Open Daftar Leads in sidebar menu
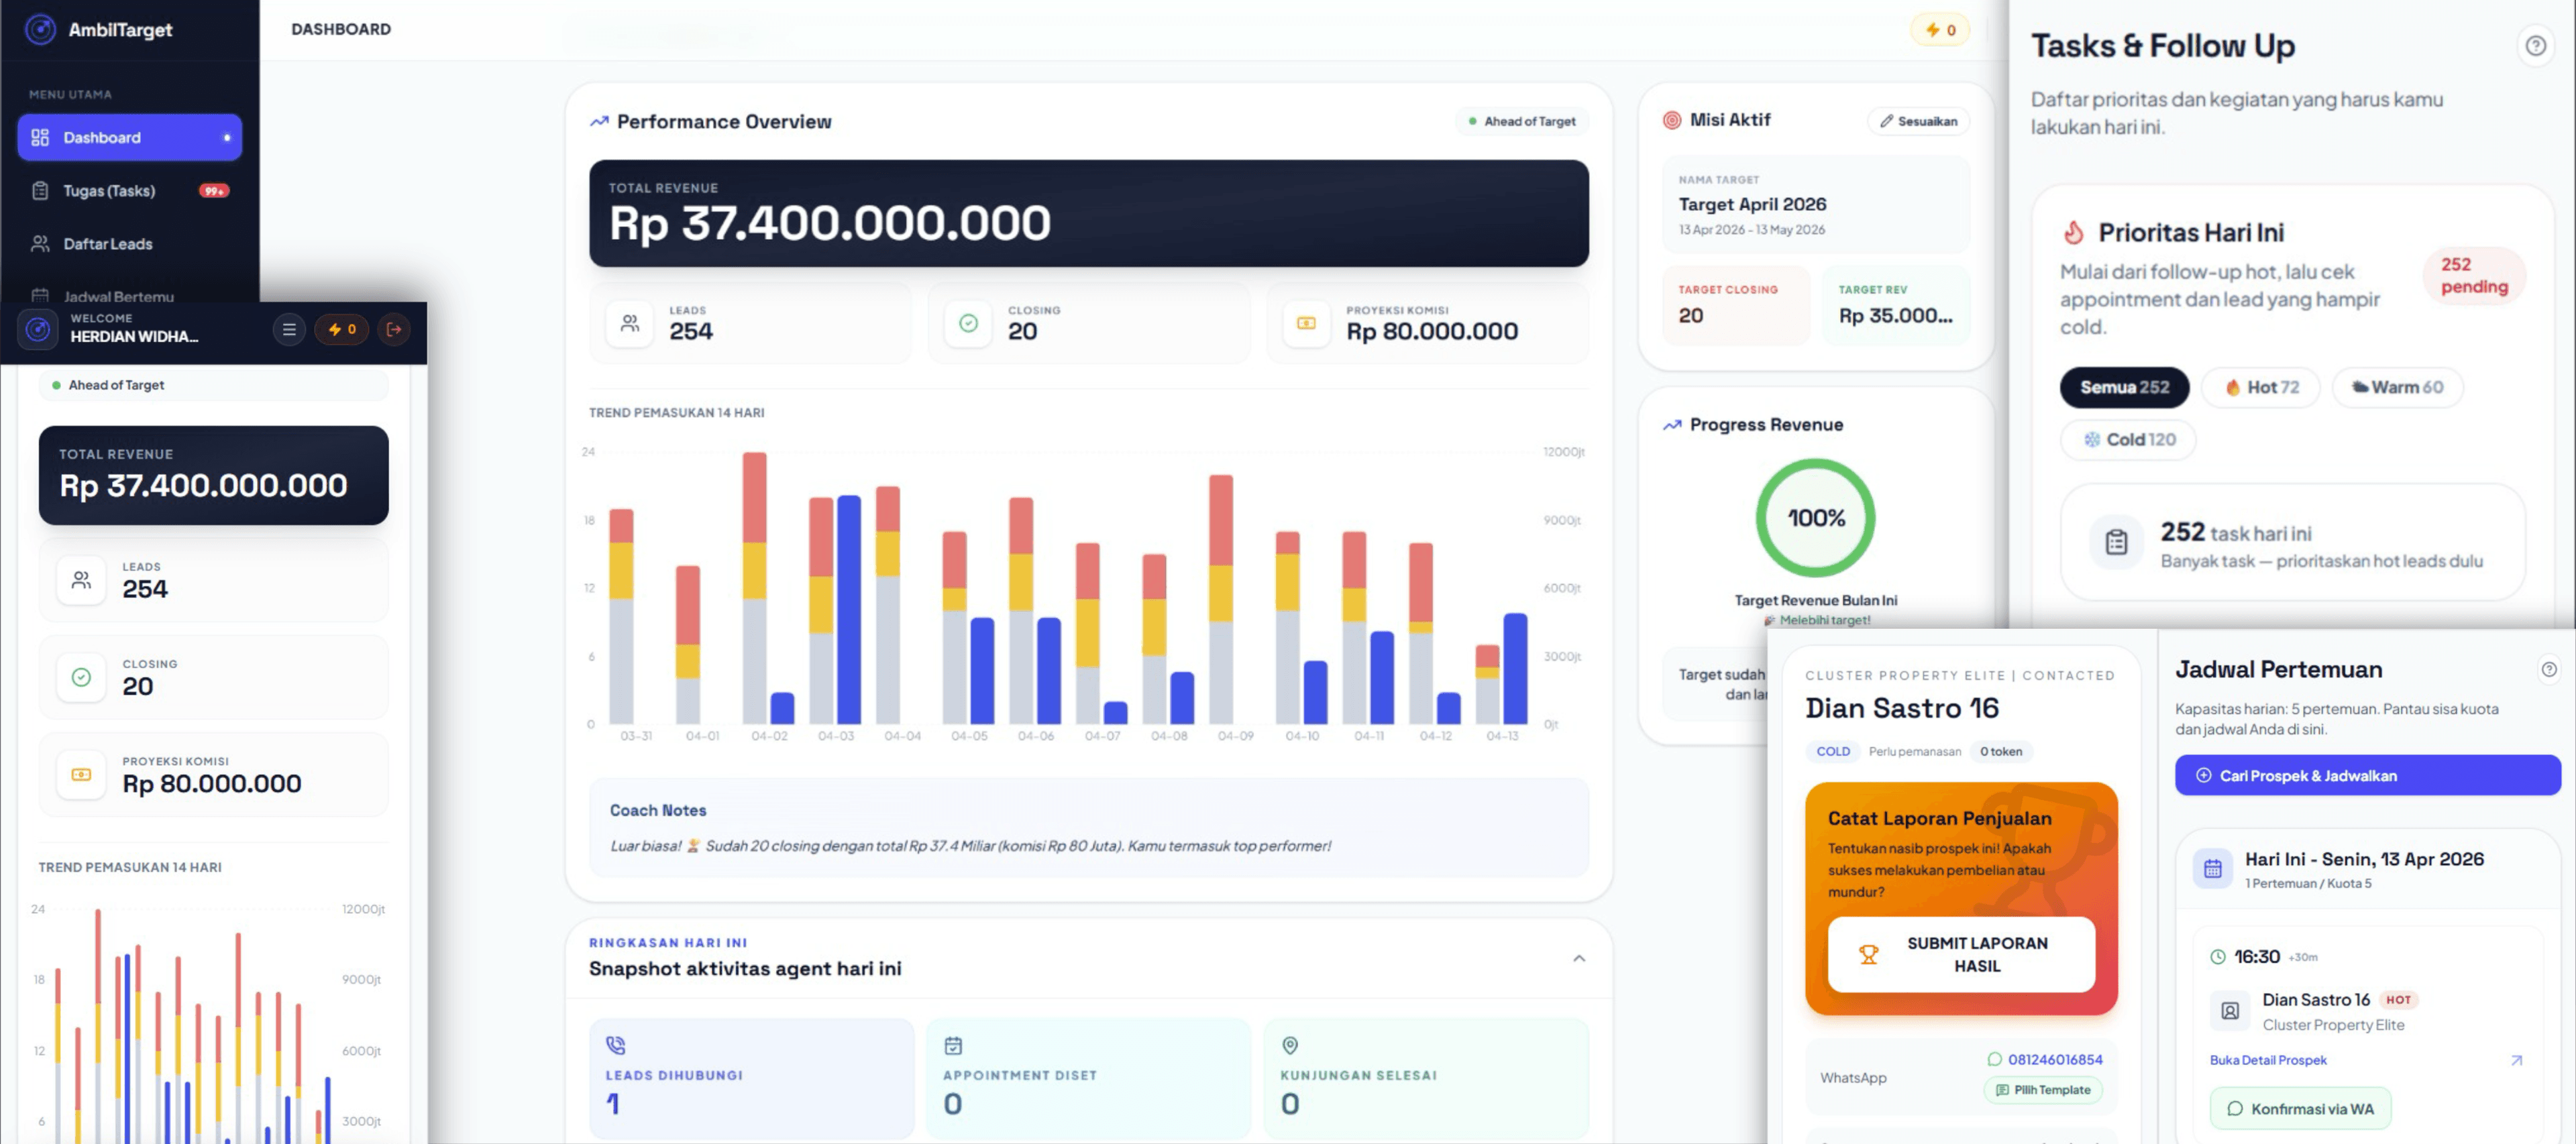The height and width of the screenshot is (1144, 2576). point(129,244)
